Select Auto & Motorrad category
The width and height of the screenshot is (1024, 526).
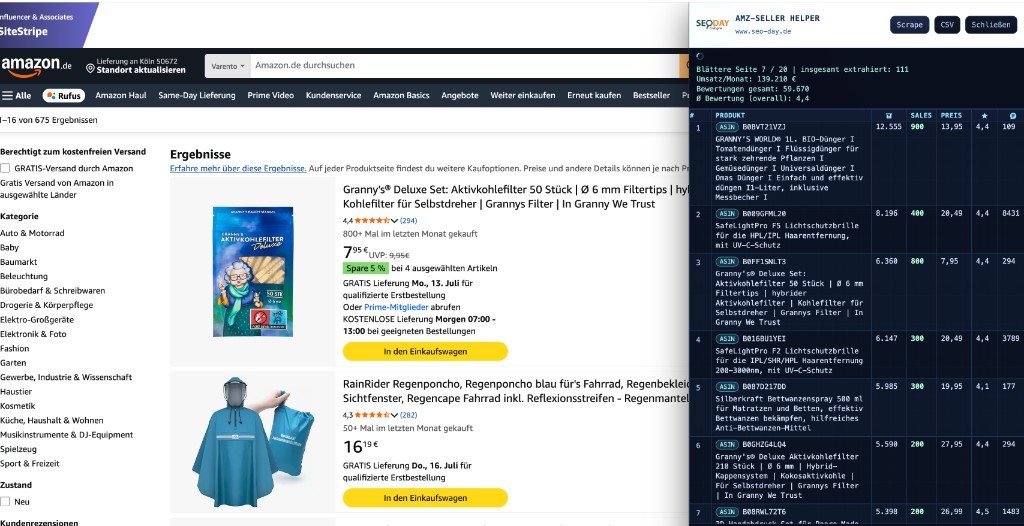click(32, 233)
